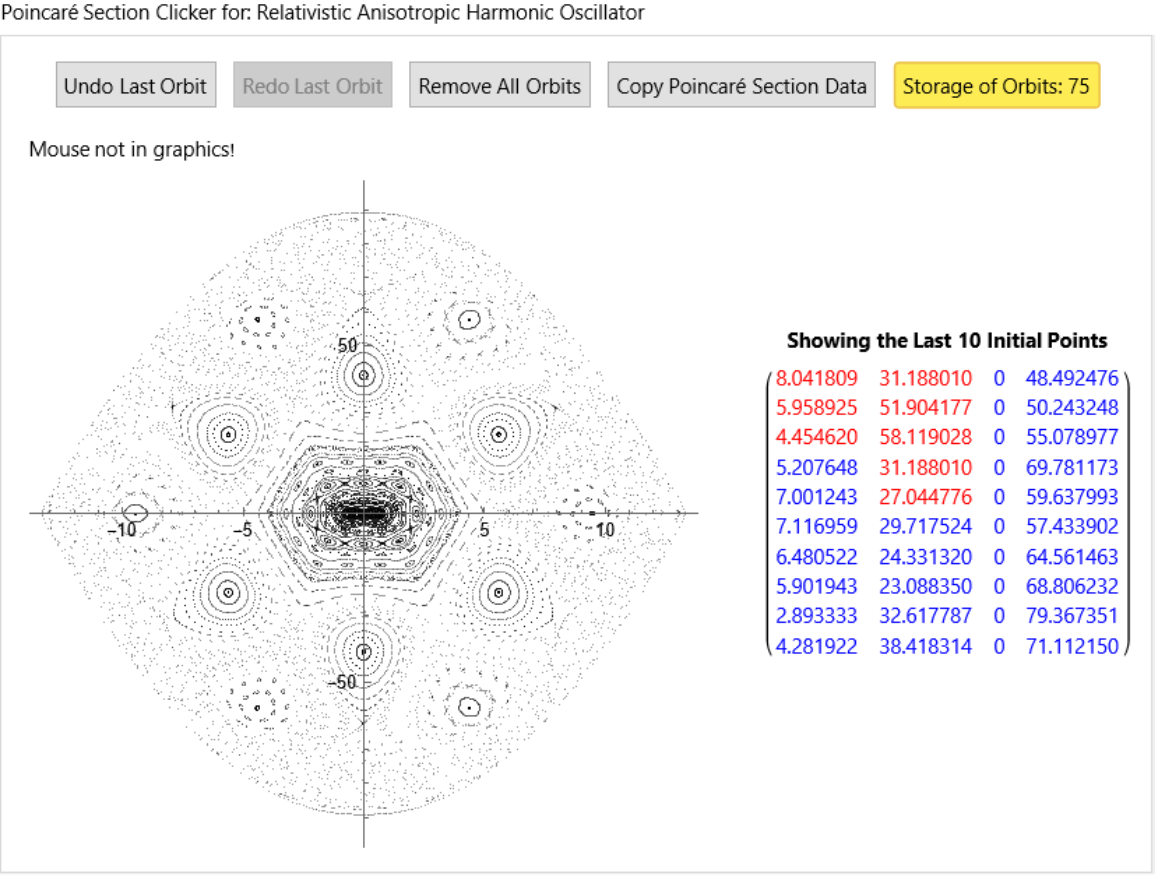Viewport: 1156px width, 876px height.
Task: Click the island center just below the 50 label
Action: pos(364,376)
